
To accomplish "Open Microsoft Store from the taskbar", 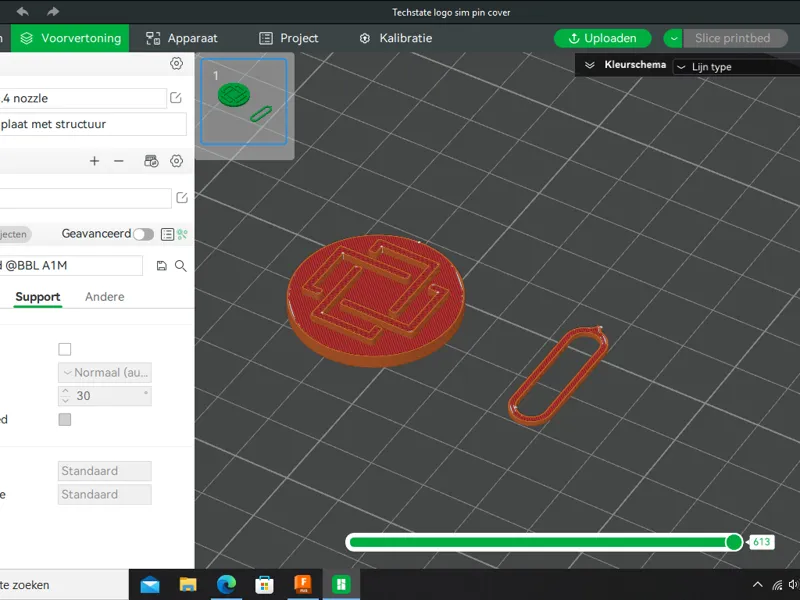I will (x=264, y=585).
